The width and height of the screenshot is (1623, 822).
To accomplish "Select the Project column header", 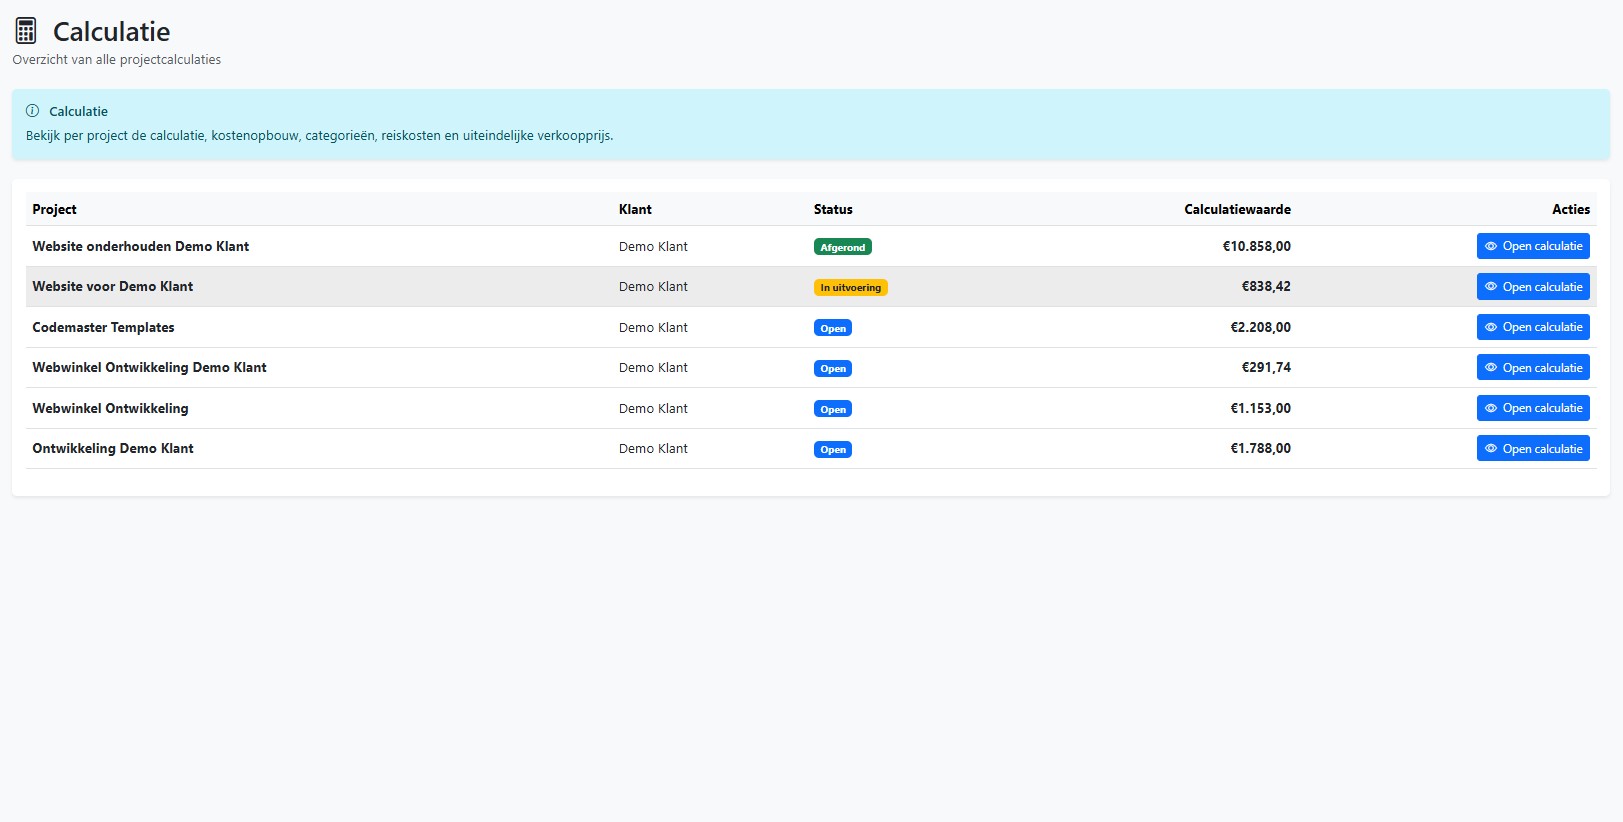I will pyautogui.click(x=54, y=209).
